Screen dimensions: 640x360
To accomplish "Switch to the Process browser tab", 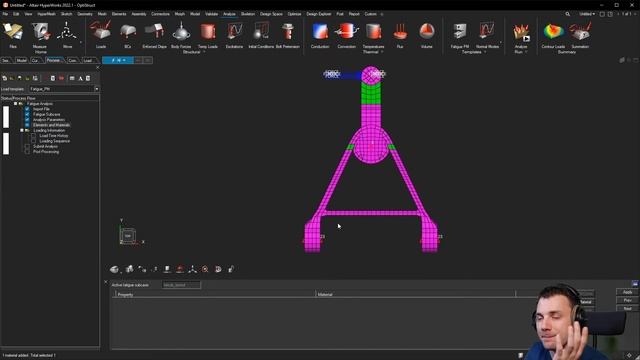I will point(53,60).
